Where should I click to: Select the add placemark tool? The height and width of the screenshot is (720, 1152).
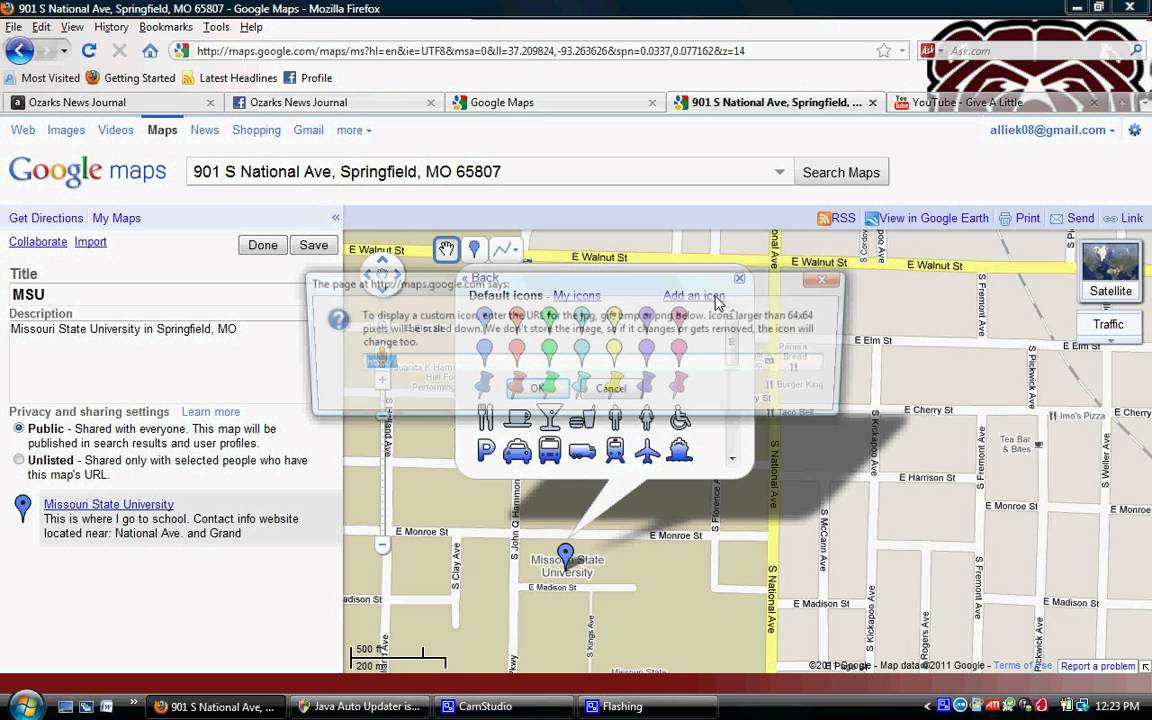tap(475, 249)
